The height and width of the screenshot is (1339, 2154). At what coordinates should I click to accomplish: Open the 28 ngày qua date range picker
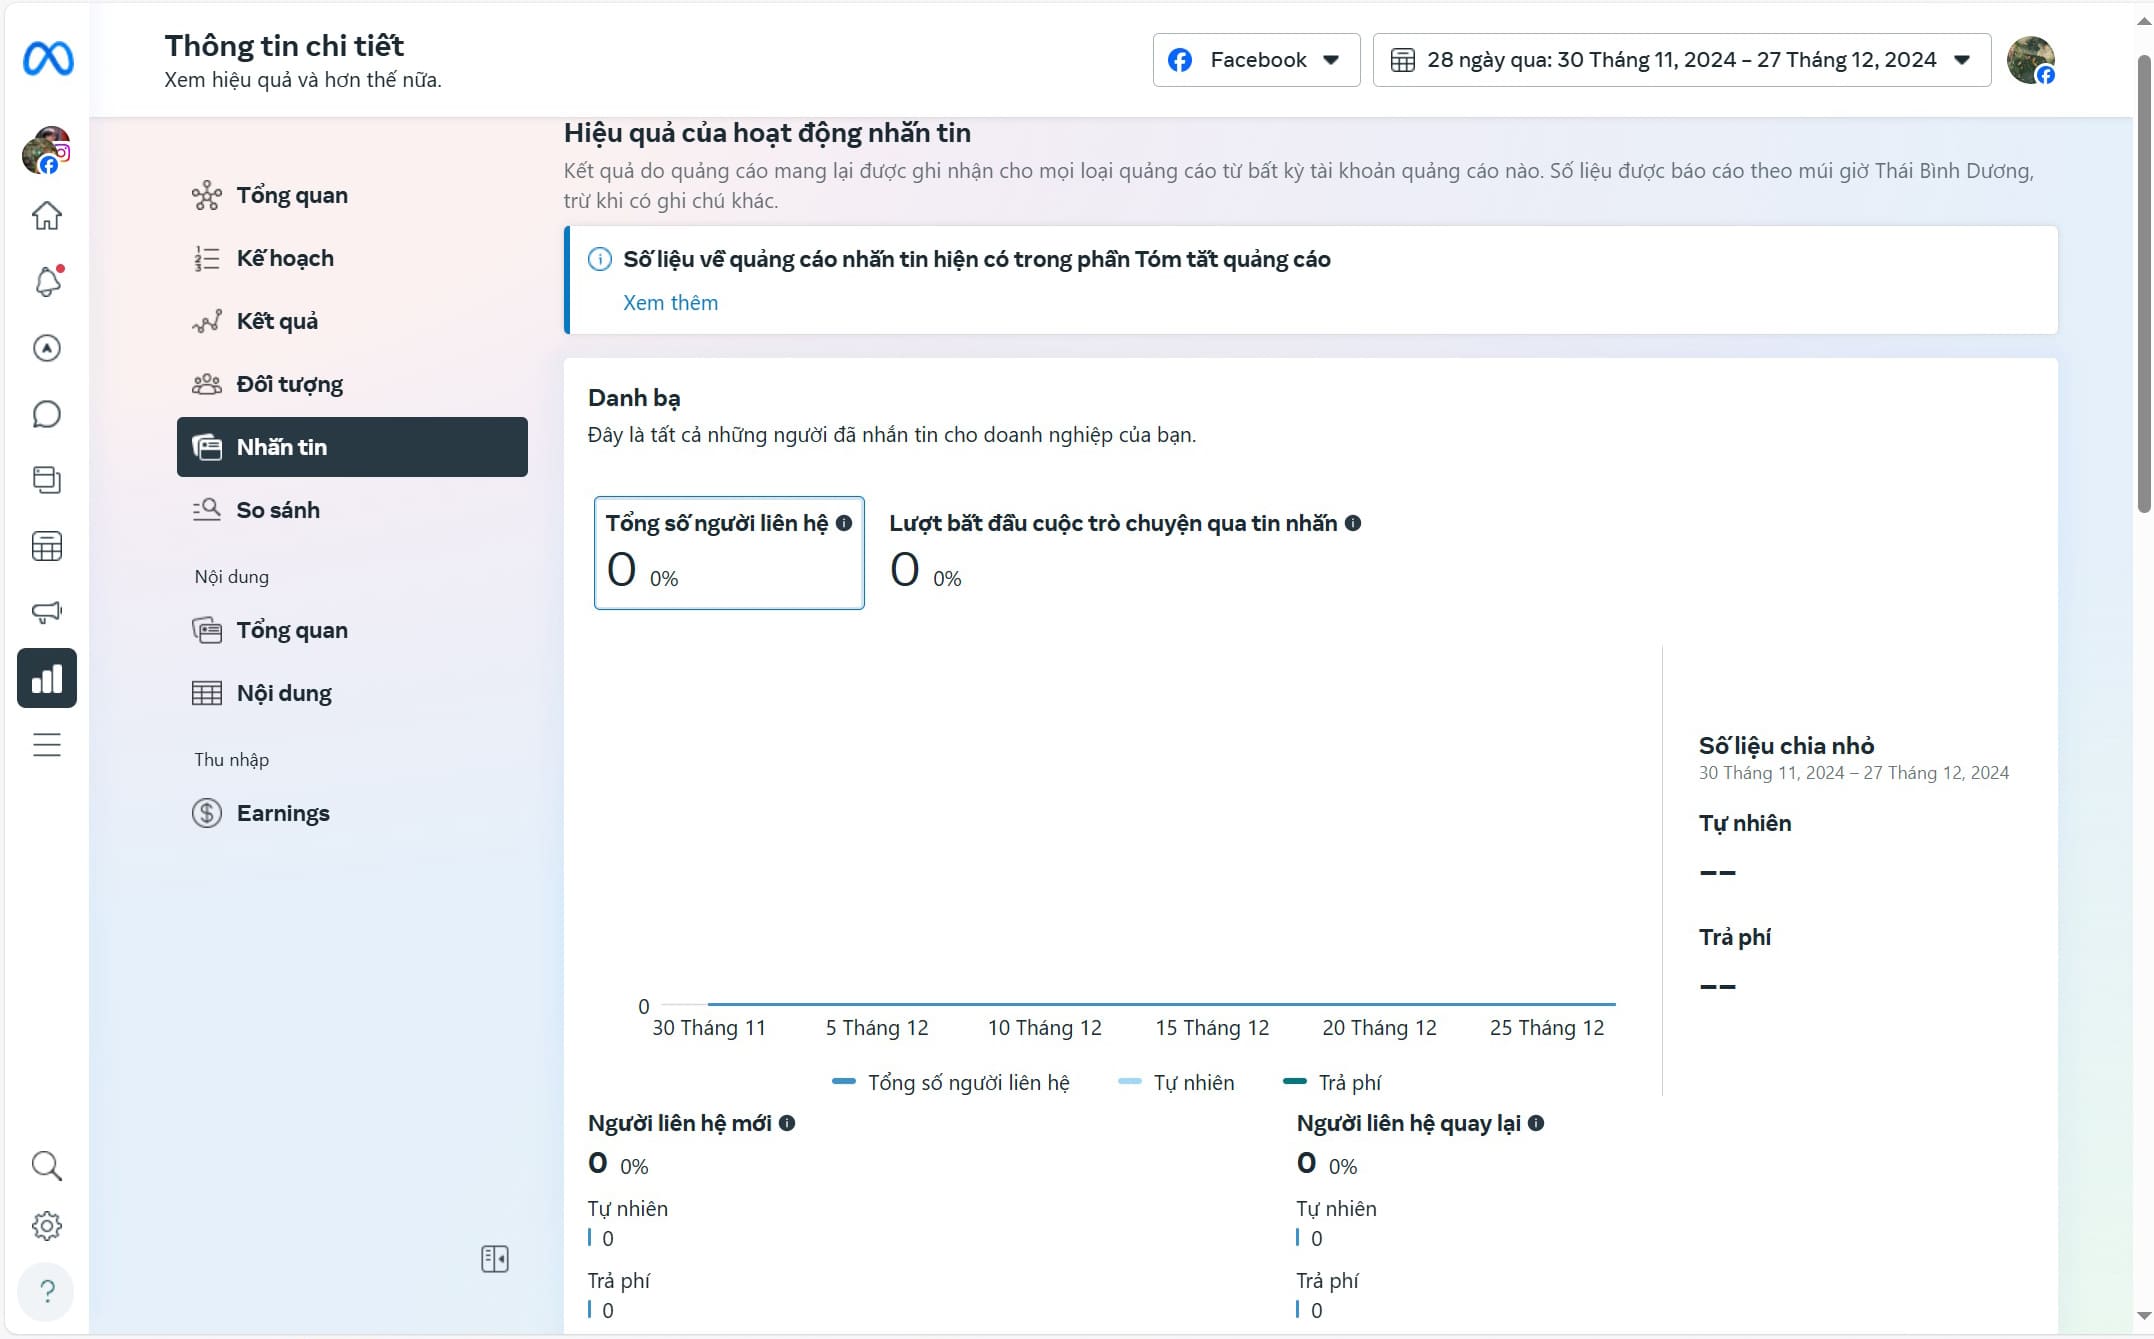[1682, 60]
